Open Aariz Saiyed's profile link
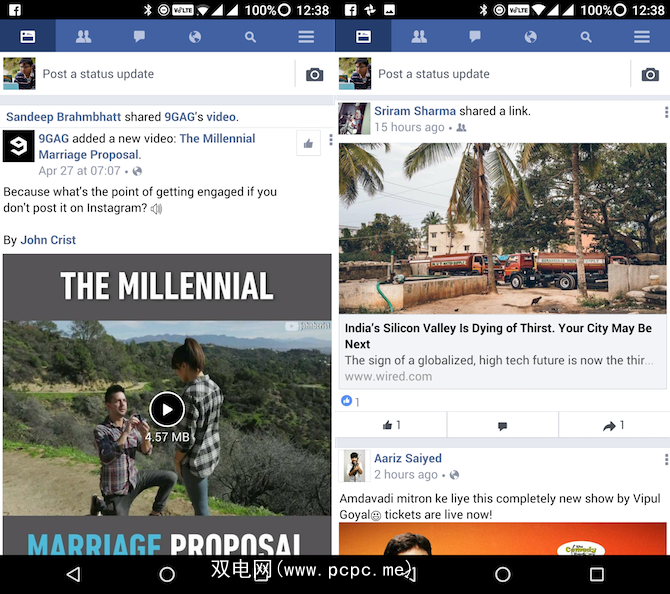 point(408,458)
